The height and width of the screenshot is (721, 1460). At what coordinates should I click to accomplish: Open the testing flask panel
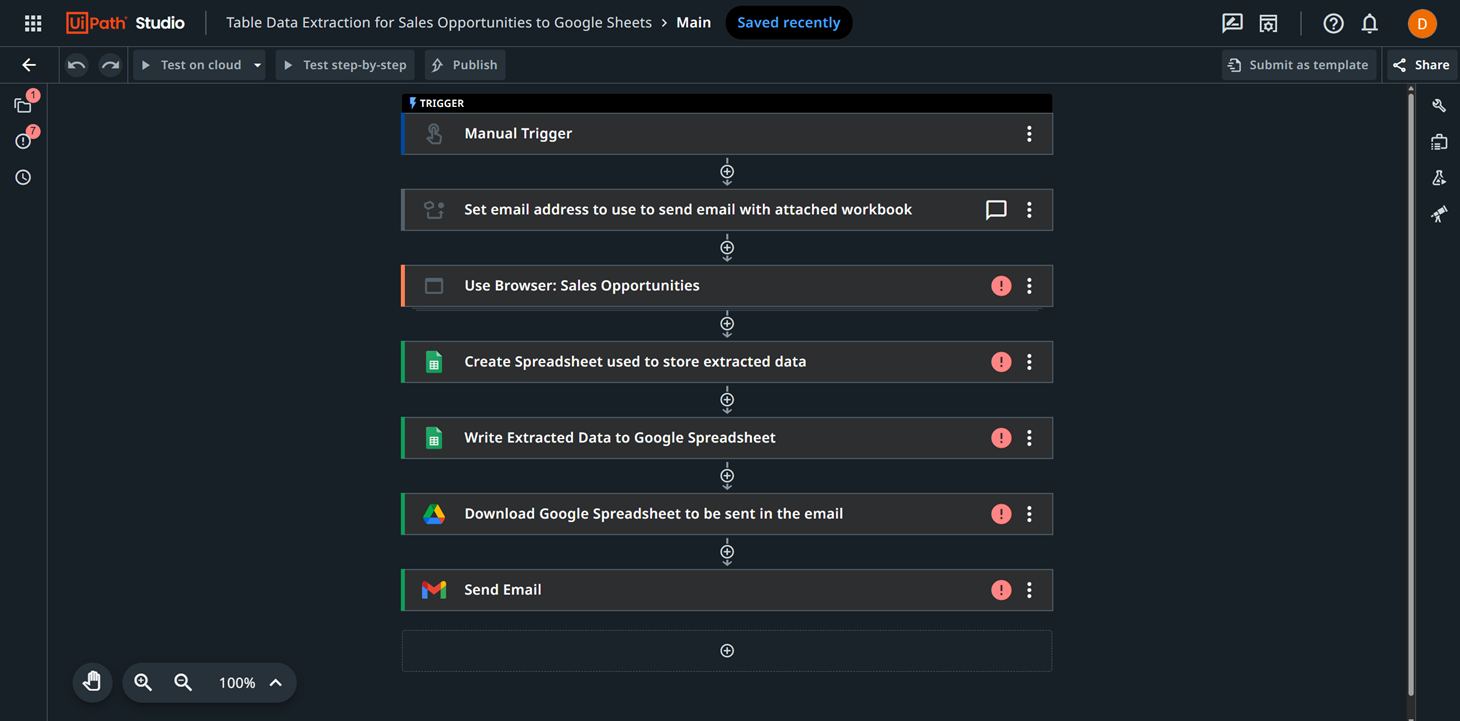[x=1438, y=177]
